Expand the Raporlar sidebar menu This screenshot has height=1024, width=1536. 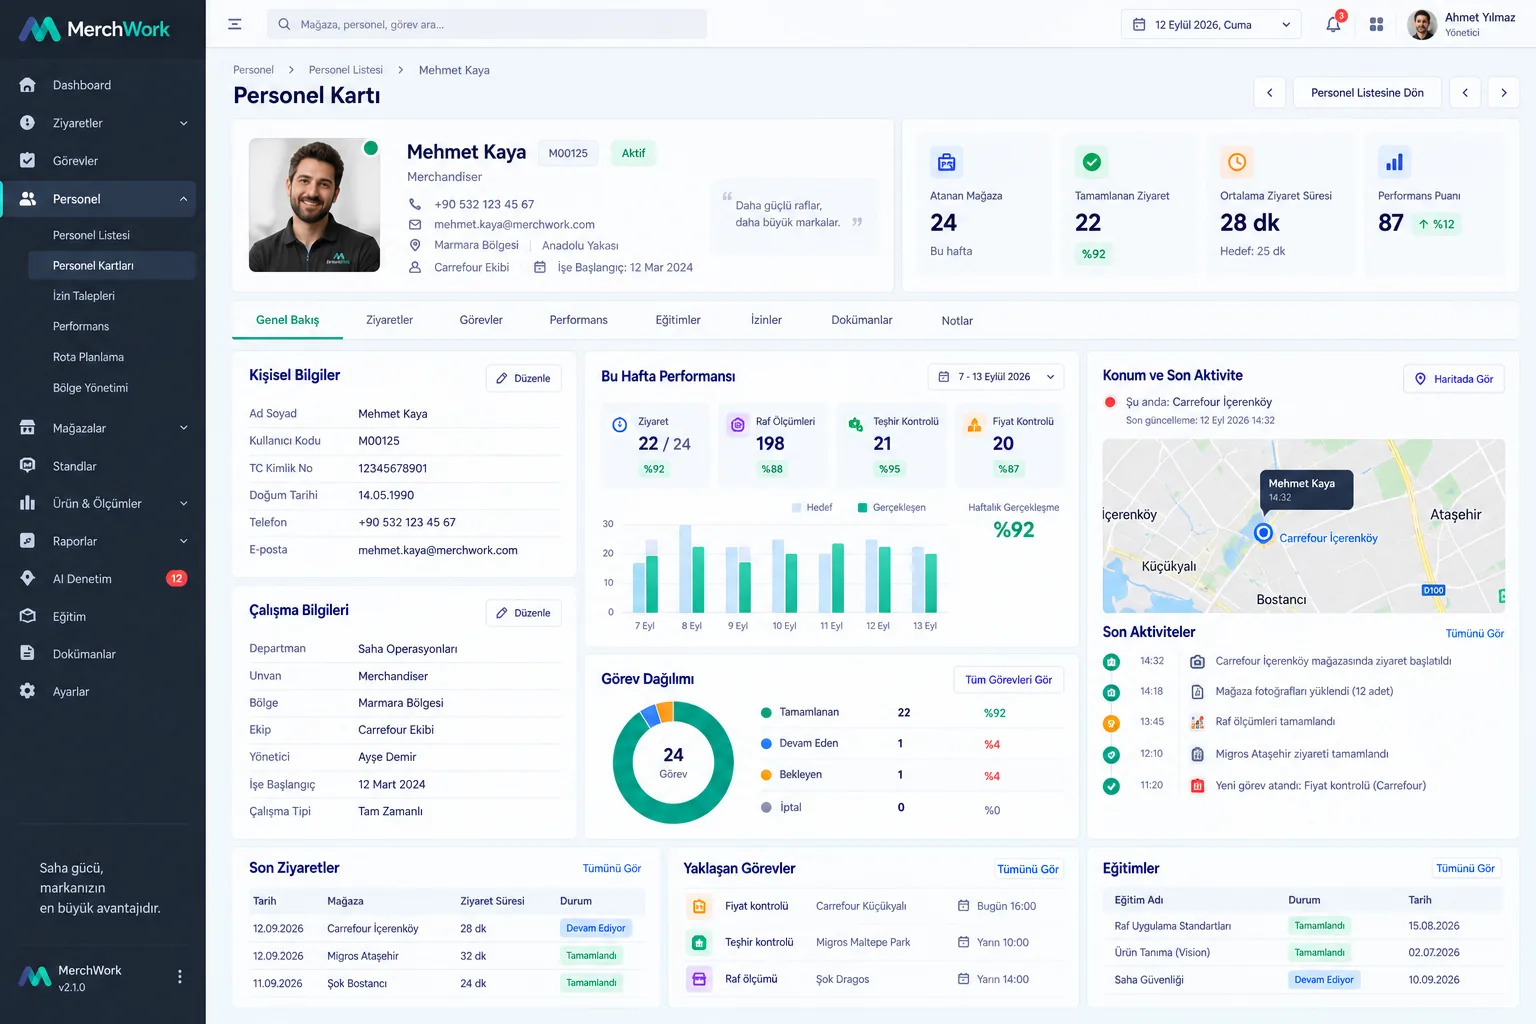pos(184,541)
